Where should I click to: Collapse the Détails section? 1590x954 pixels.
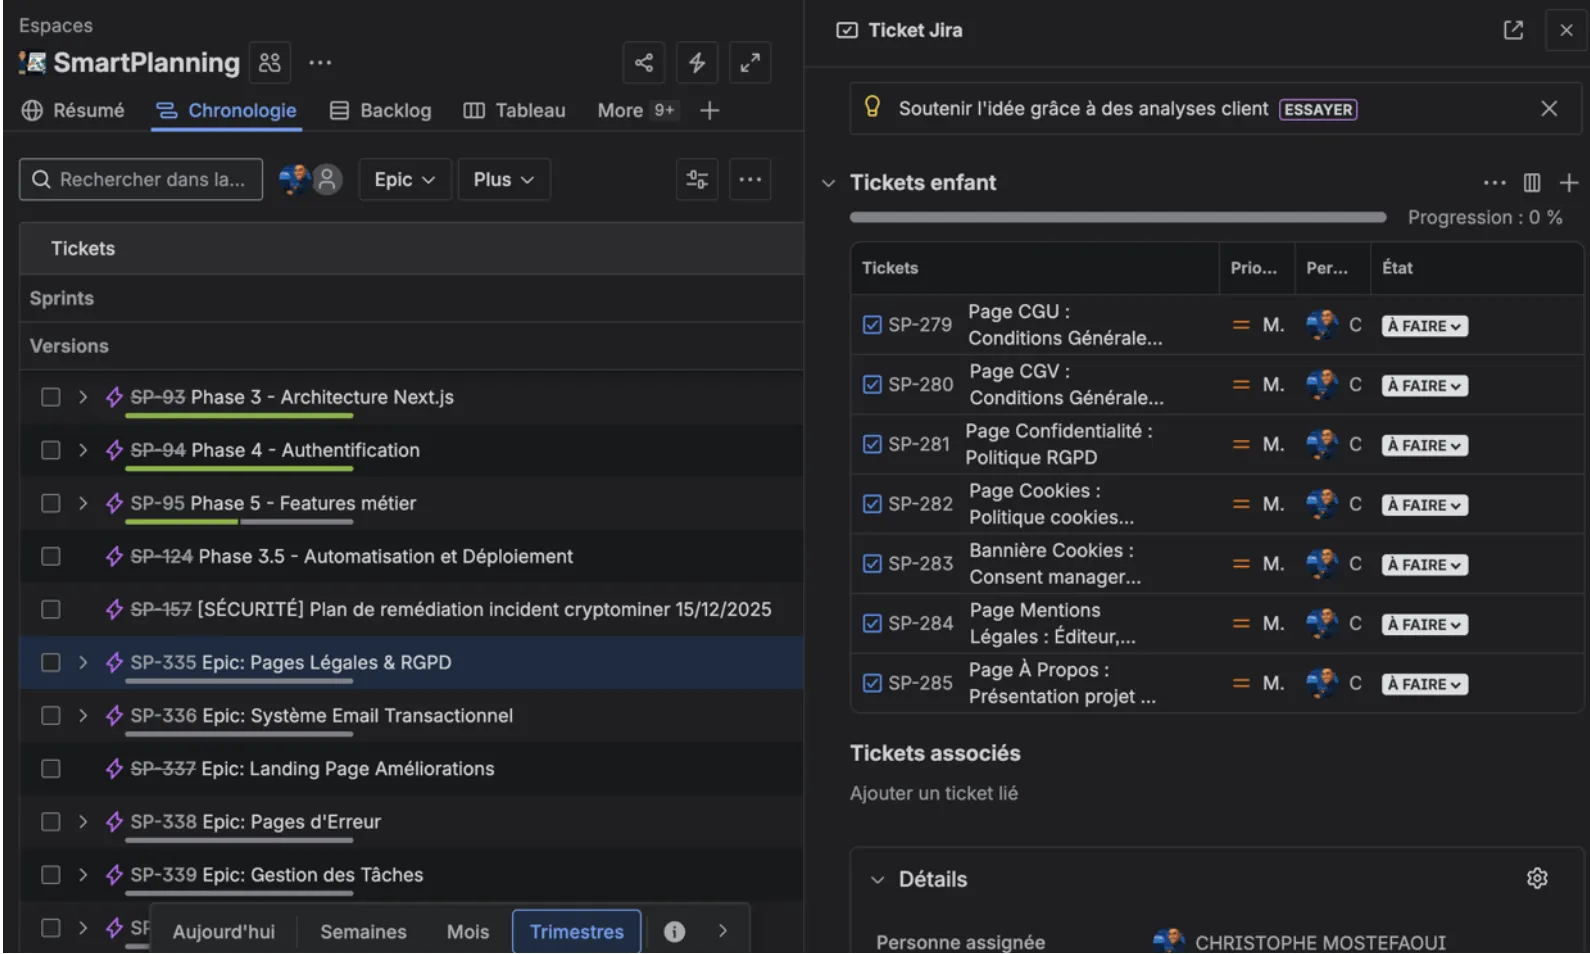coord(877,880)
